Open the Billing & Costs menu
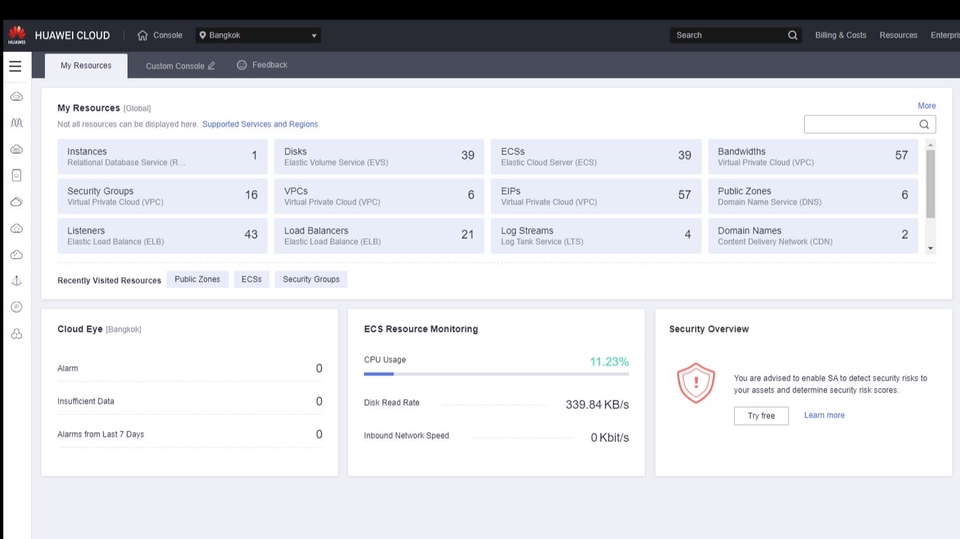This screenshot has height=539, width=960. click(x=840, y=35)
